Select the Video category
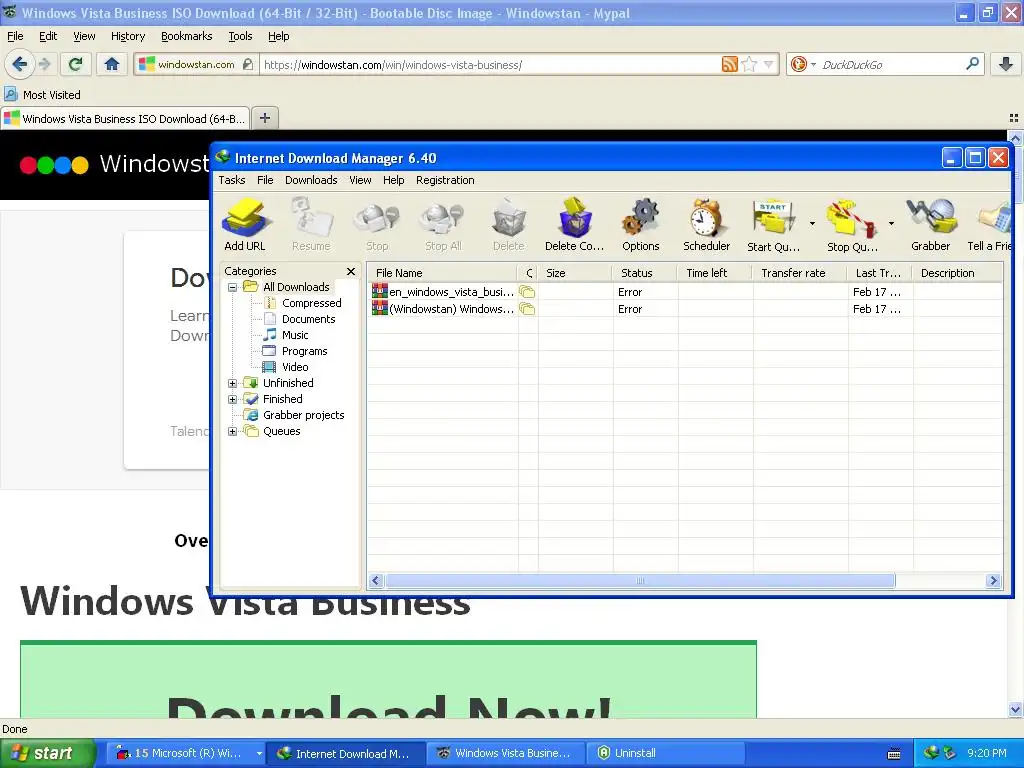The height and width of the screenshot is (768, 1024). coord(295,367)
